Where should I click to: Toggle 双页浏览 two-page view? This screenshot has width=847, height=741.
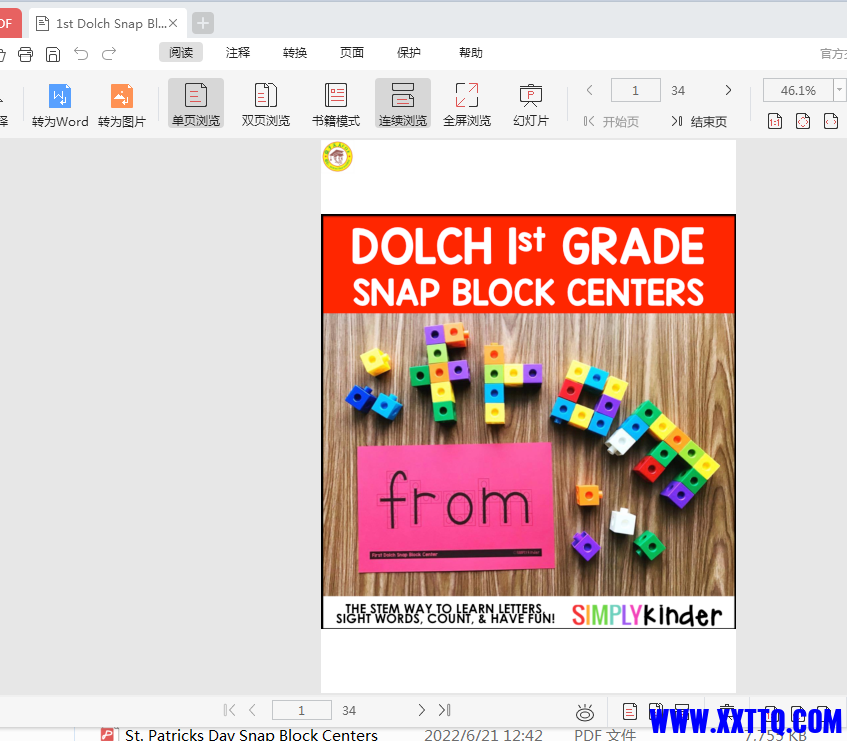coord(266,104)
